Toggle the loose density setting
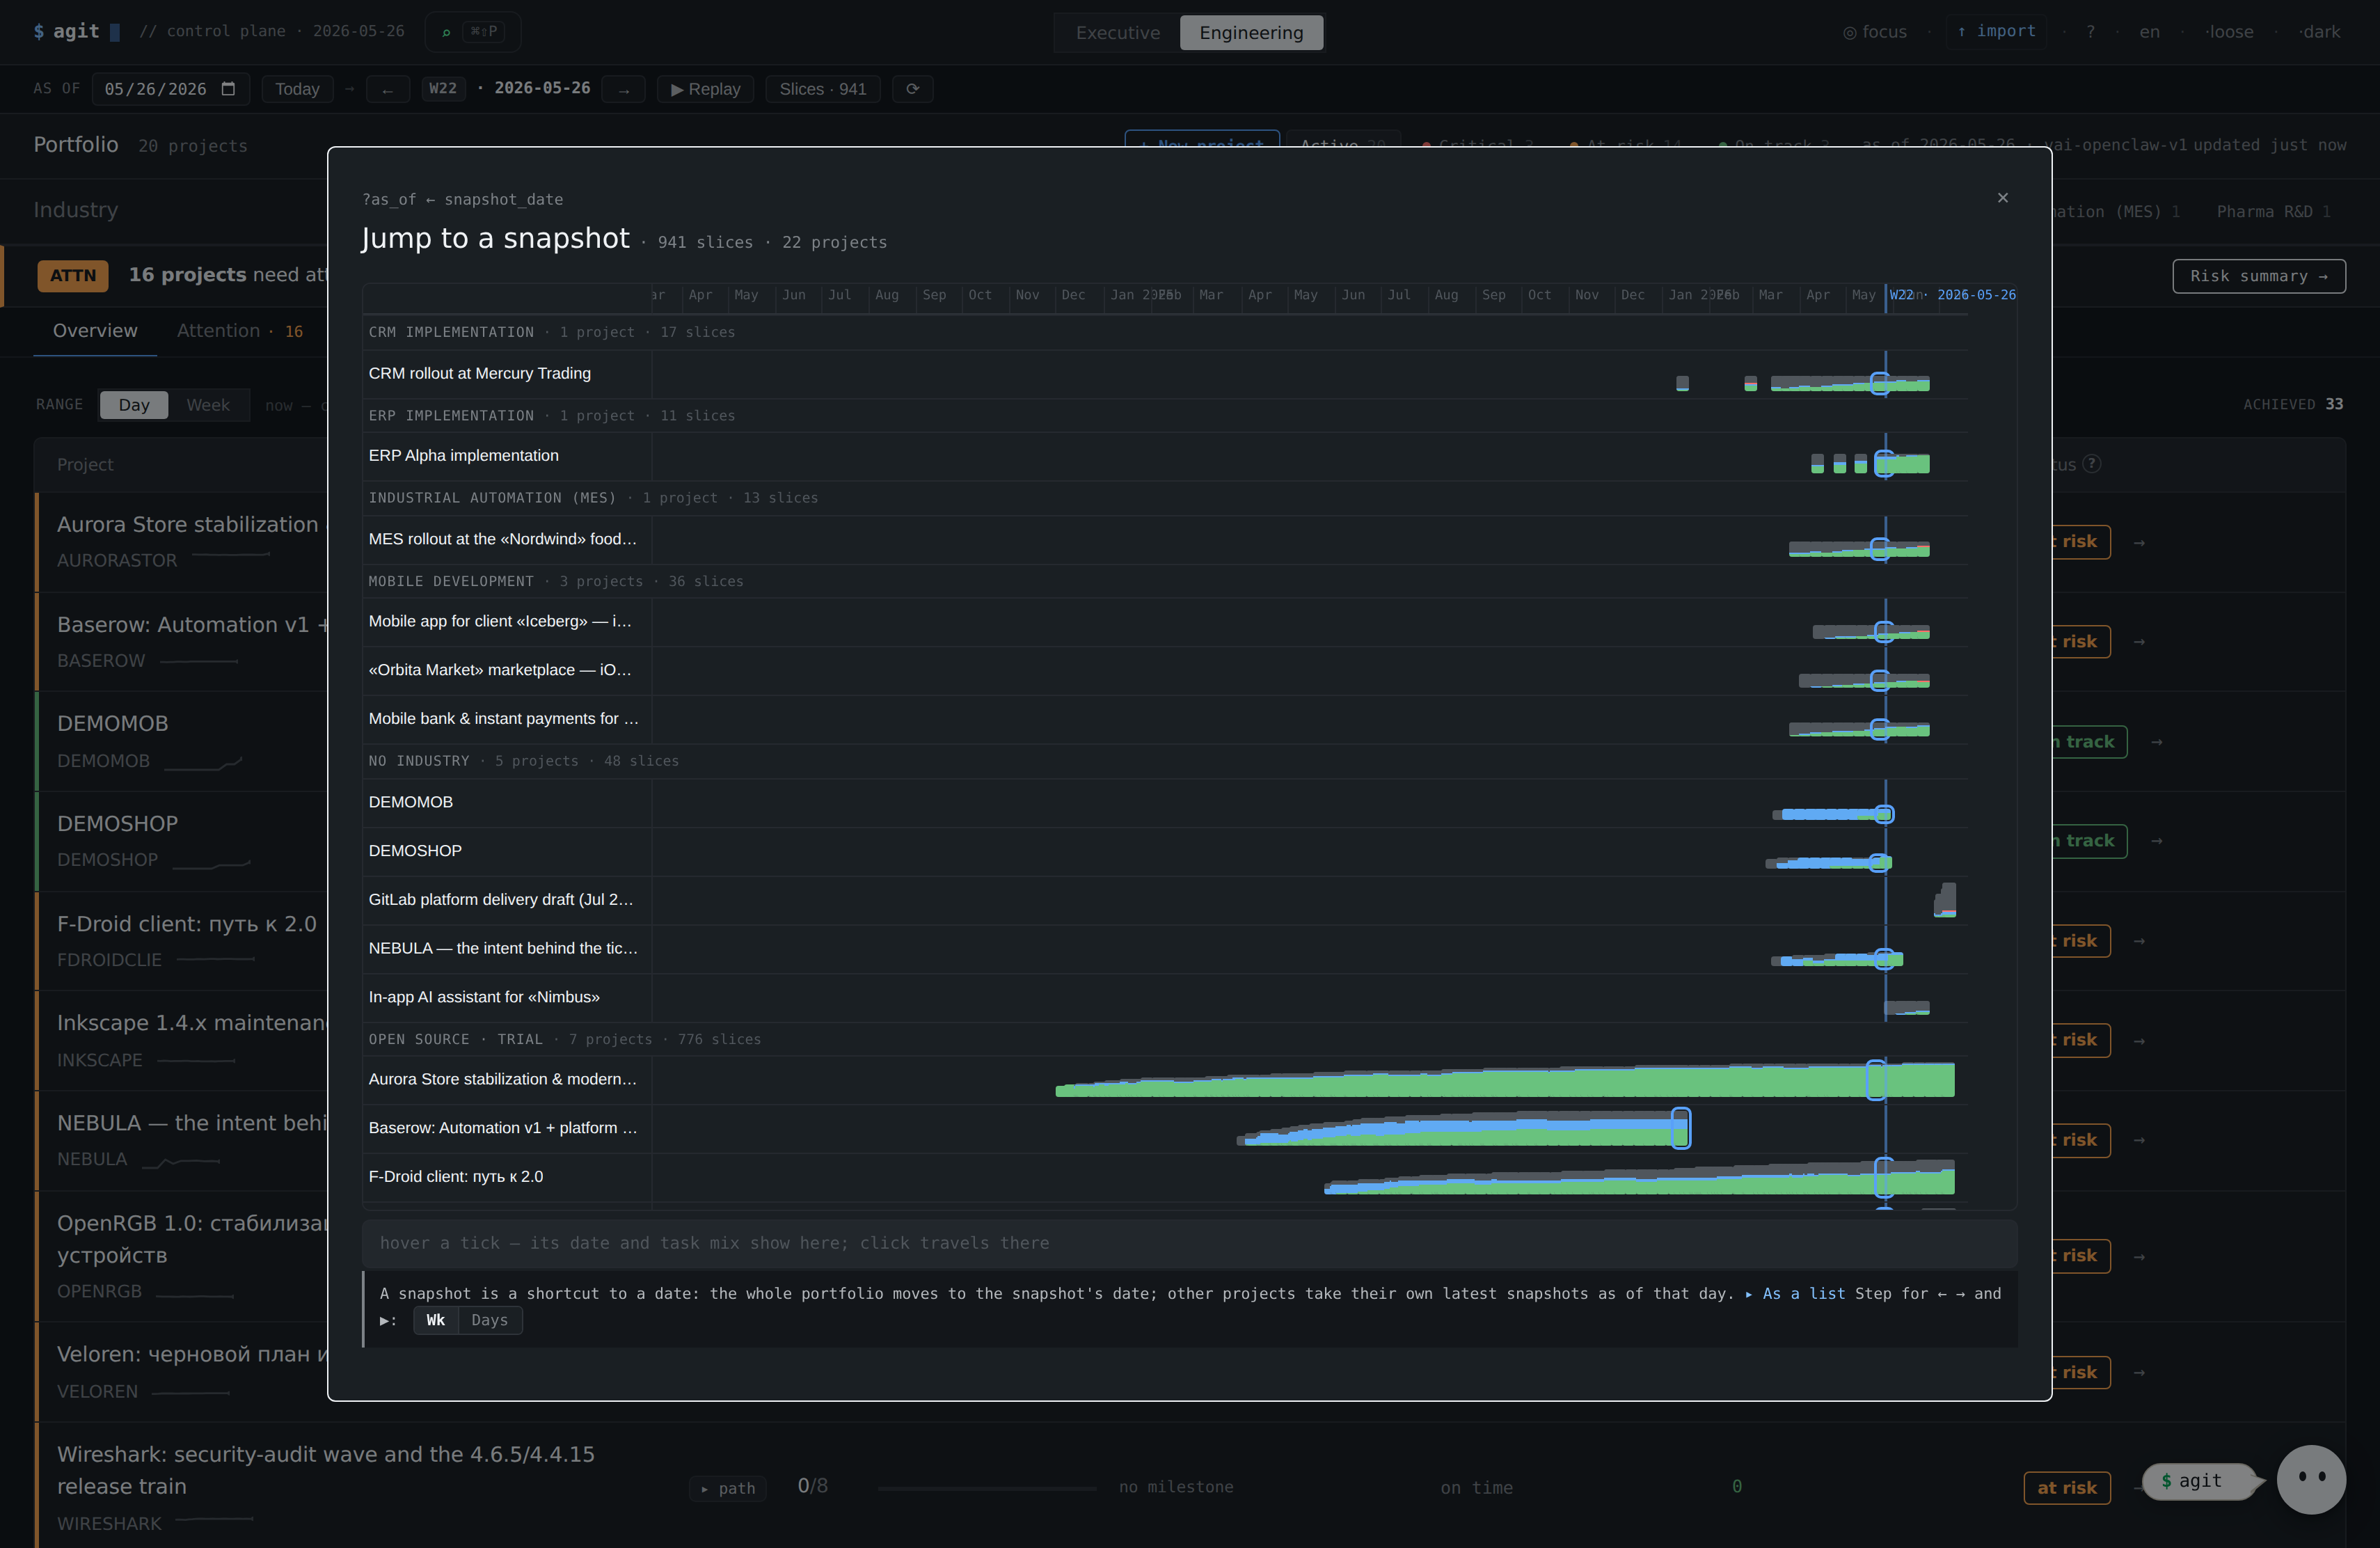Screen dimensions: 2380x1548 (2229, 32)
